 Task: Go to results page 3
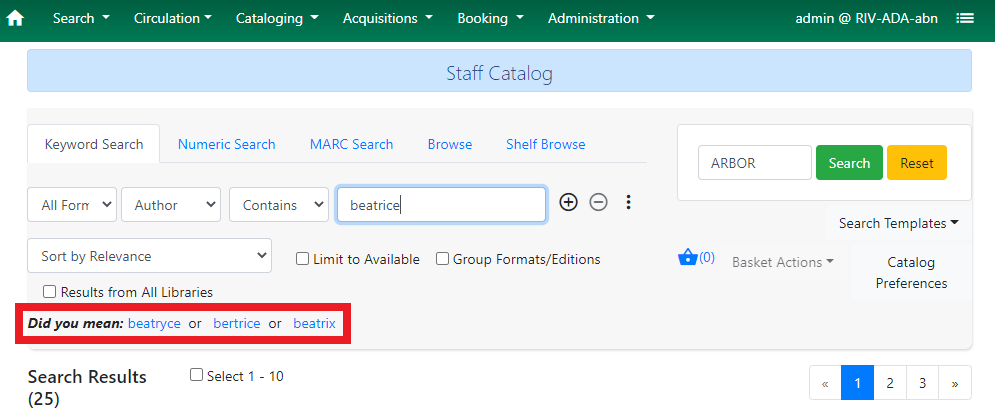click(x=922, y=383)
